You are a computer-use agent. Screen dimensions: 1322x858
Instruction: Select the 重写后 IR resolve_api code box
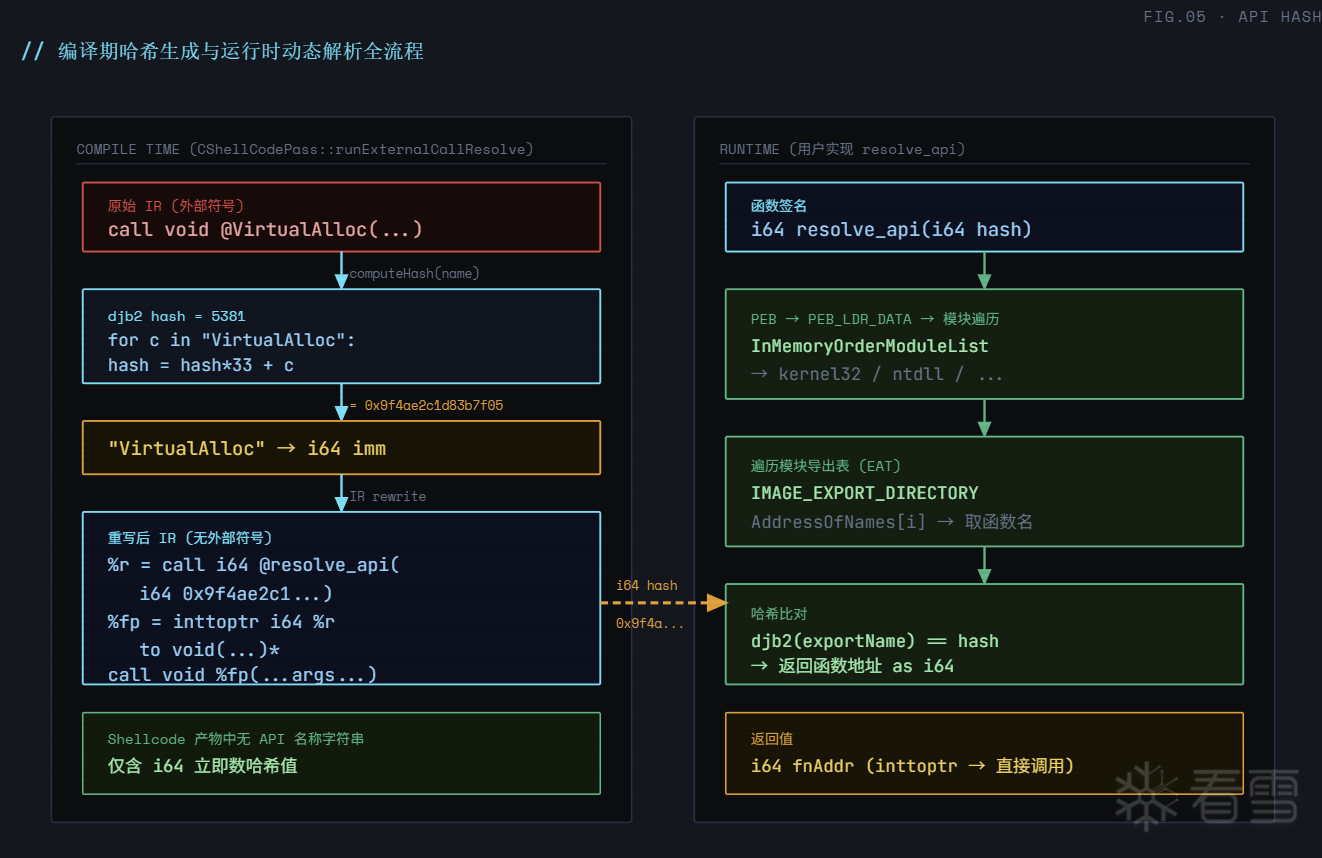[341, 598]
